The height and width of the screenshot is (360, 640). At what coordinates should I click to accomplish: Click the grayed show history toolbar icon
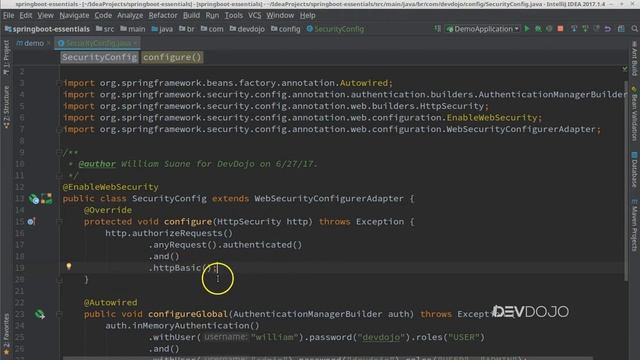tap(596, 29)
